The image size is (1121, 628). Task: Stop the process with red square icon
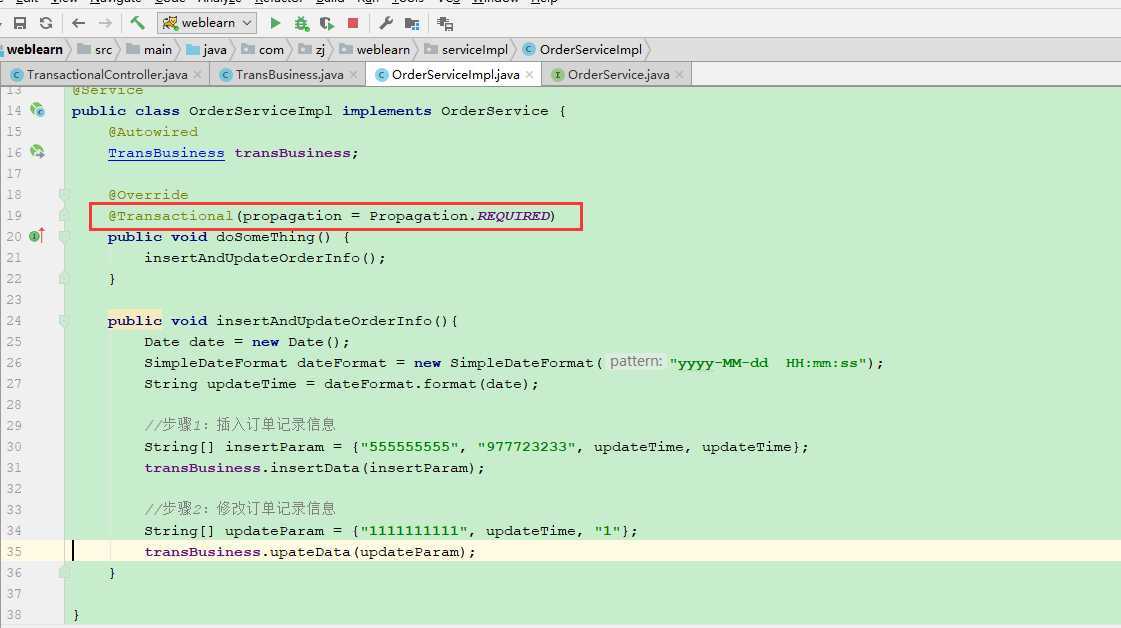point(353,24)
